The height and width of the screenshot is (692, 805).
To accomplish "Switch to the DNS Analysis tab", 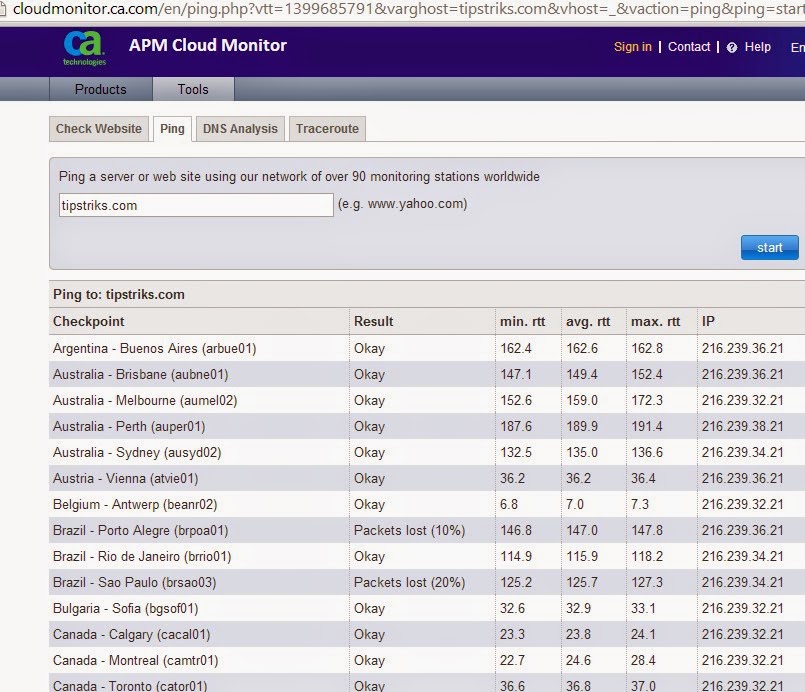I will click(240, 129).
